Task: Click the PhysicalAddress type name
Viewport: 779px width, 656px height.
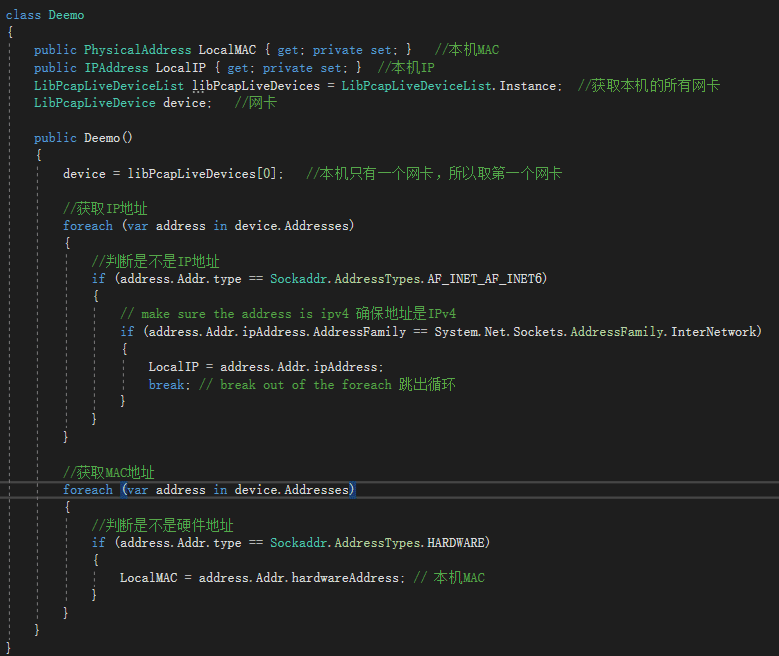Action: coord(137,50)
